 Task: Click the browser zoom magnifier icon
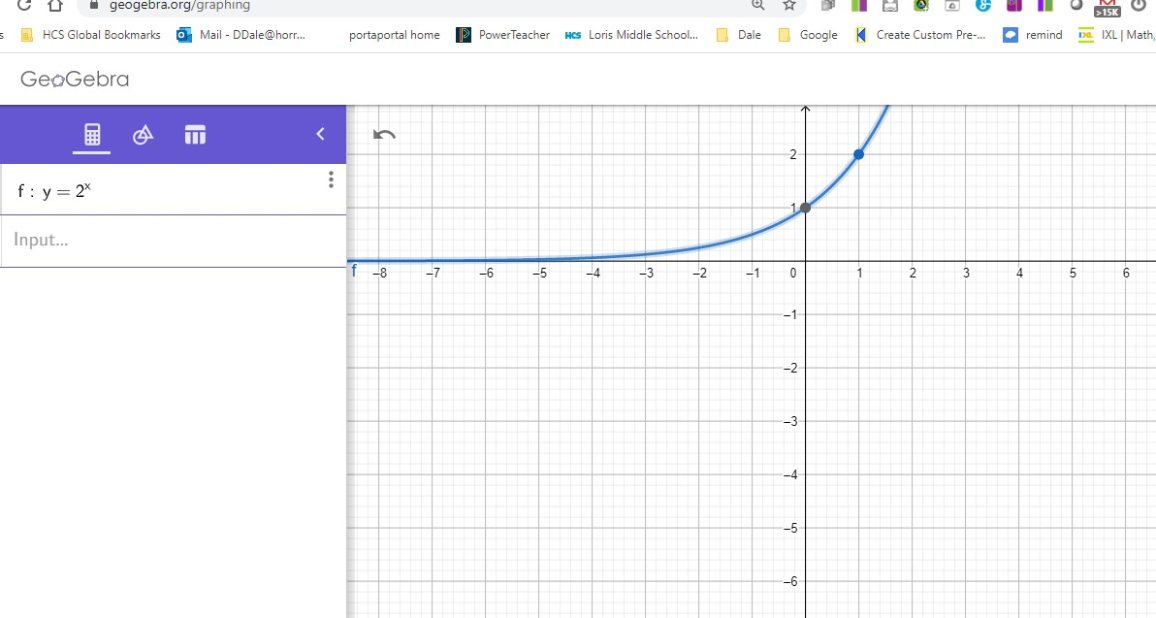(758, 5)
